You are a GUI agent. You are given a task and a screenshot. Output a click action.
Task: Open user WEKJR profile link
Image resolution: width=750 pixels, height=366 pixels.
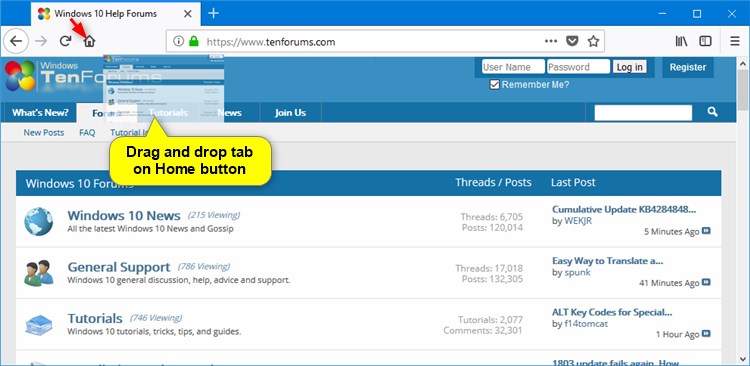(x=578, y=221)
